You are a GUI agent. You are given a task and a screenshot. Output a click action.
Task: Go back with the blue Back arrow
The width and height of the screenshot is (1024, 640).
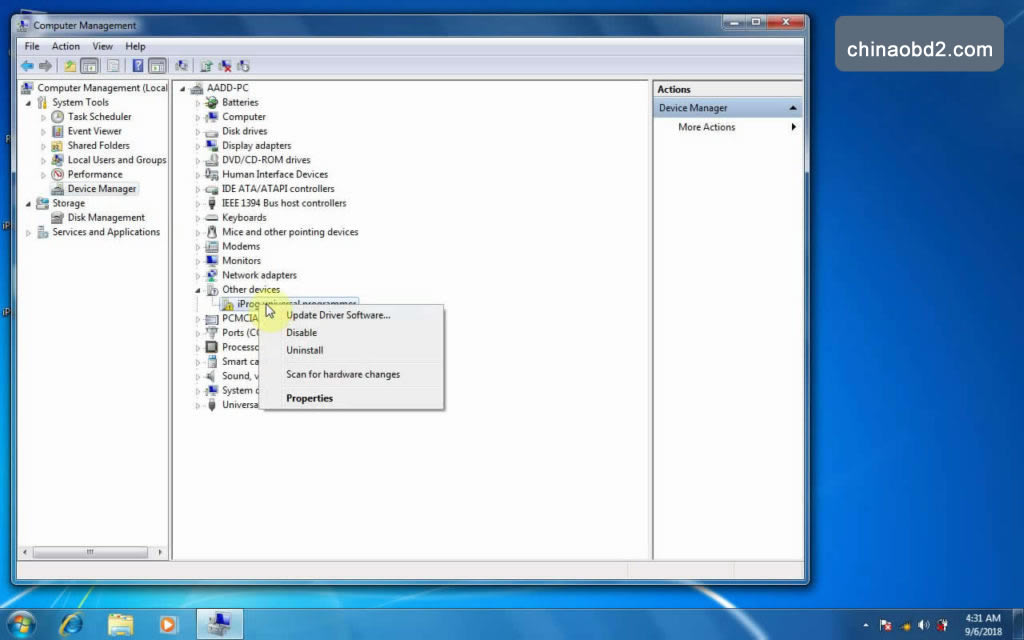click(27, 66)
